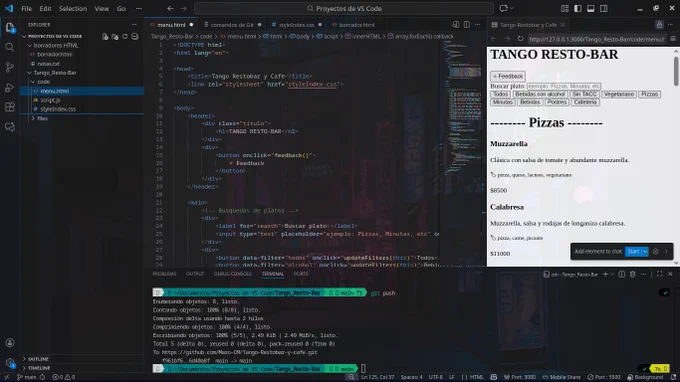Open the View menu
680x382 pixels.
tap(102, 8)
